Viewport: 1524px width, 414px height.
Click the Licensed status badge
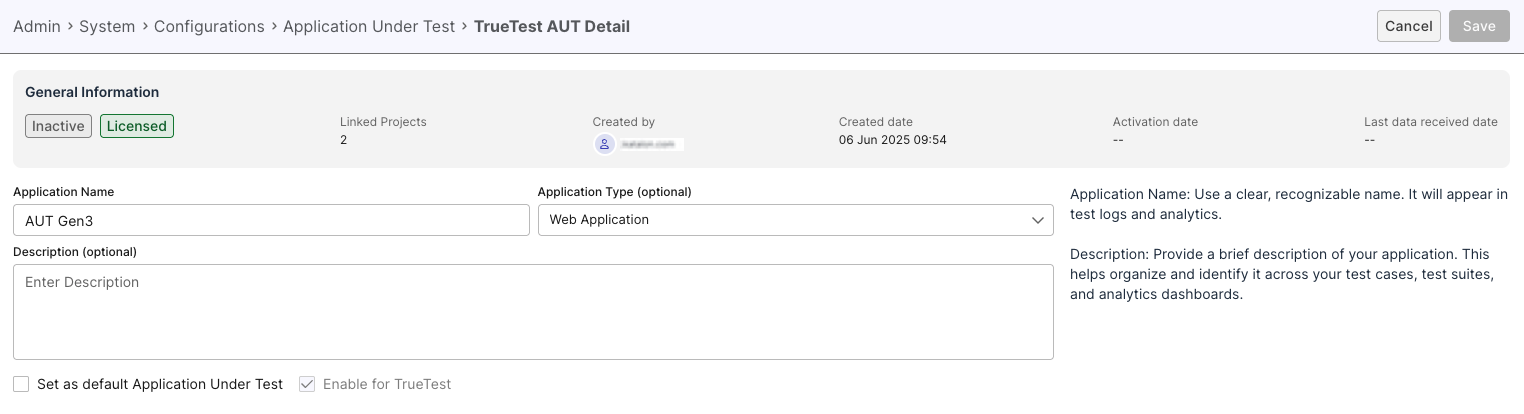[137, 126]
